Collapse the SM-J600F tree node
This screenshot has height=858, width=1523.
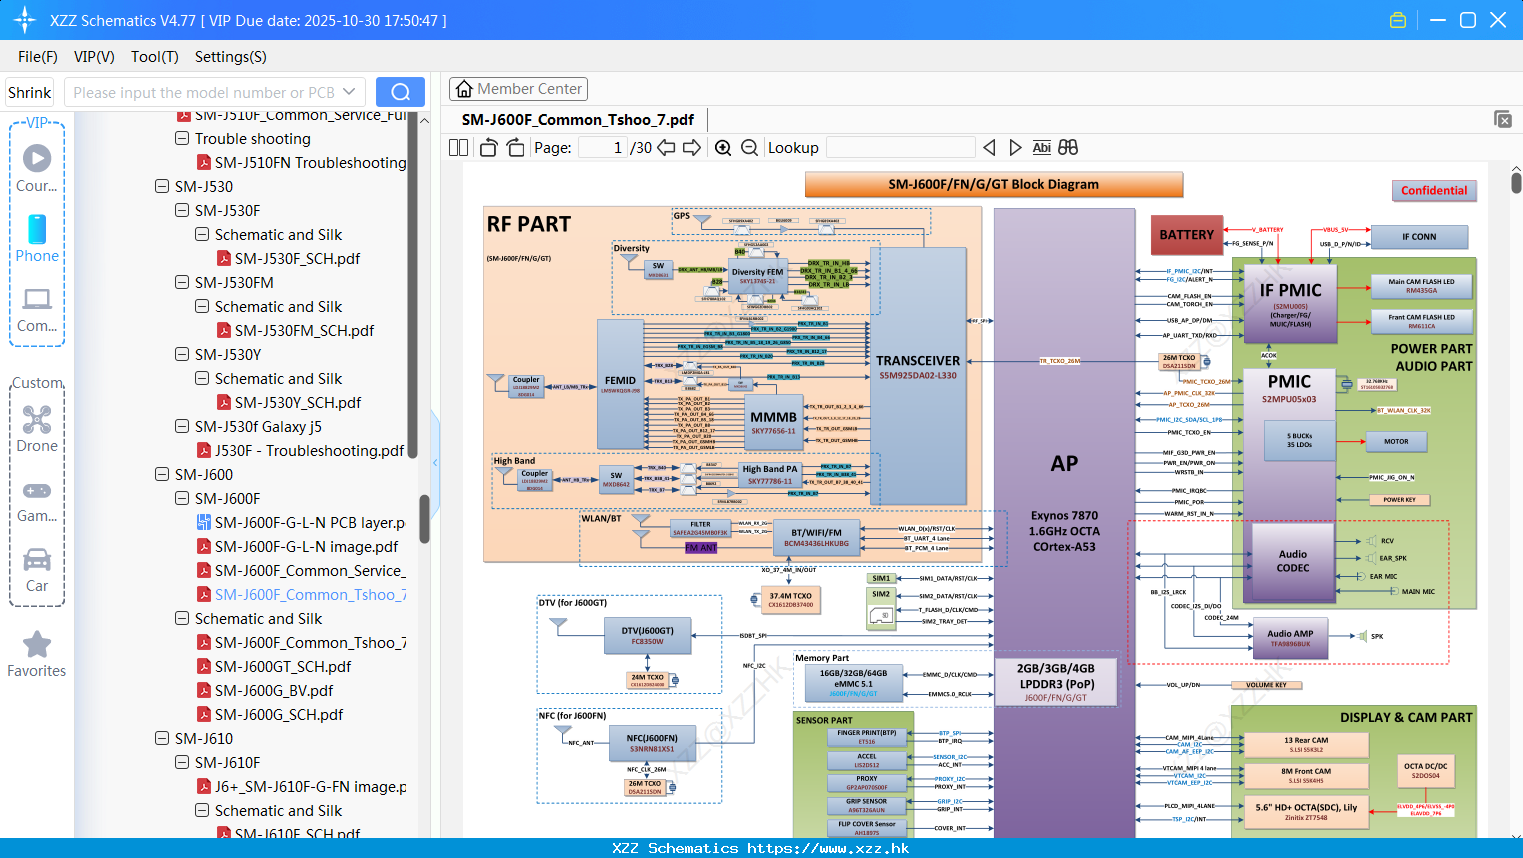click(x=182, y=498)
